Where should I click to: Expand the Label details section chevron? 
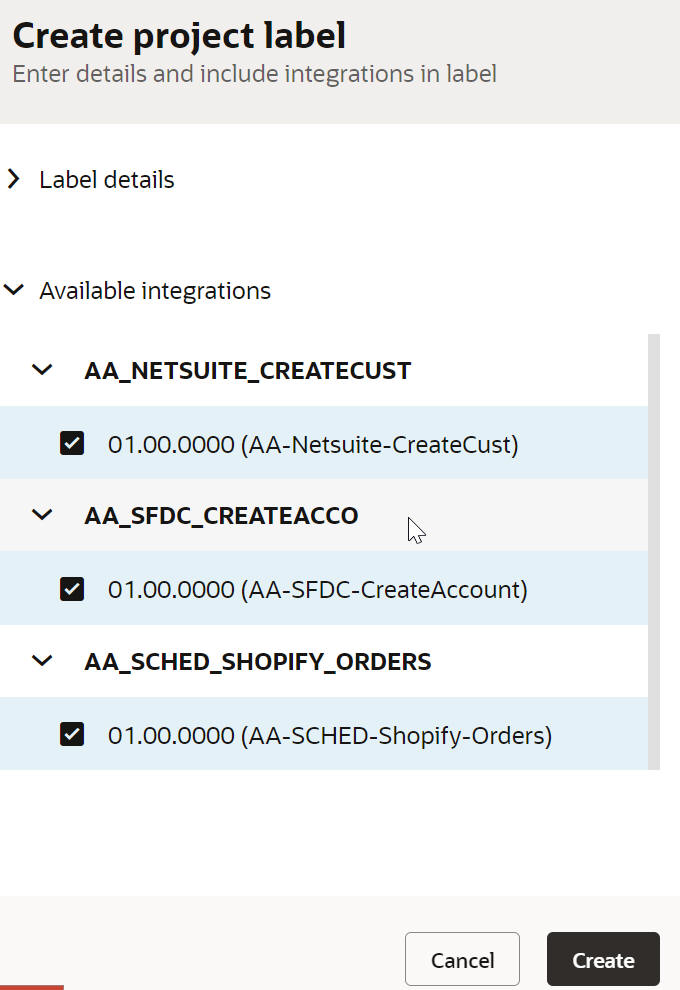click(13, 179)
